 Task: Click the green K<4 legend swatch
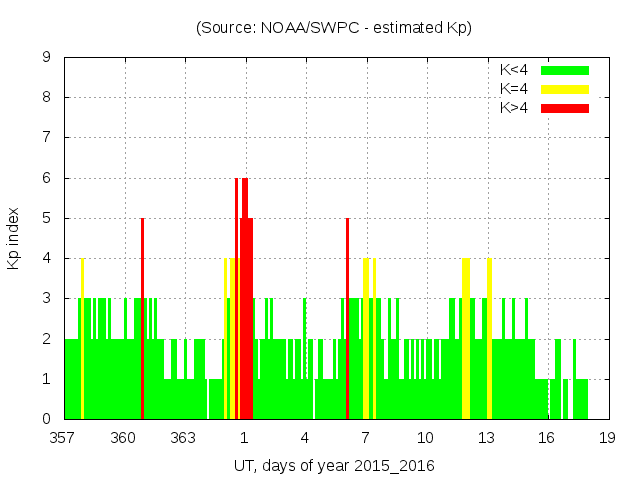click(x=565, y=70)
